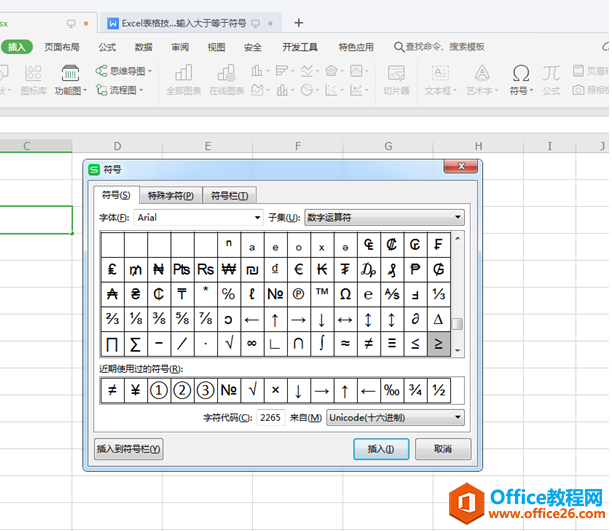Image resolution: width=612 pixels, height=531 pixels.
Task: Switch to the 特殊字符 tab
Action: [170, 196]
